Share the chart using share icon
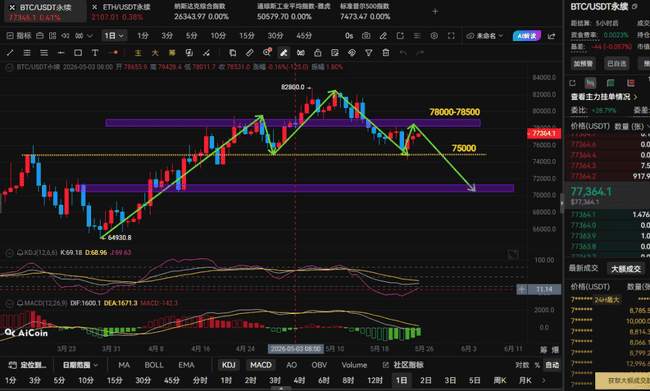 (x=551, y=36)
